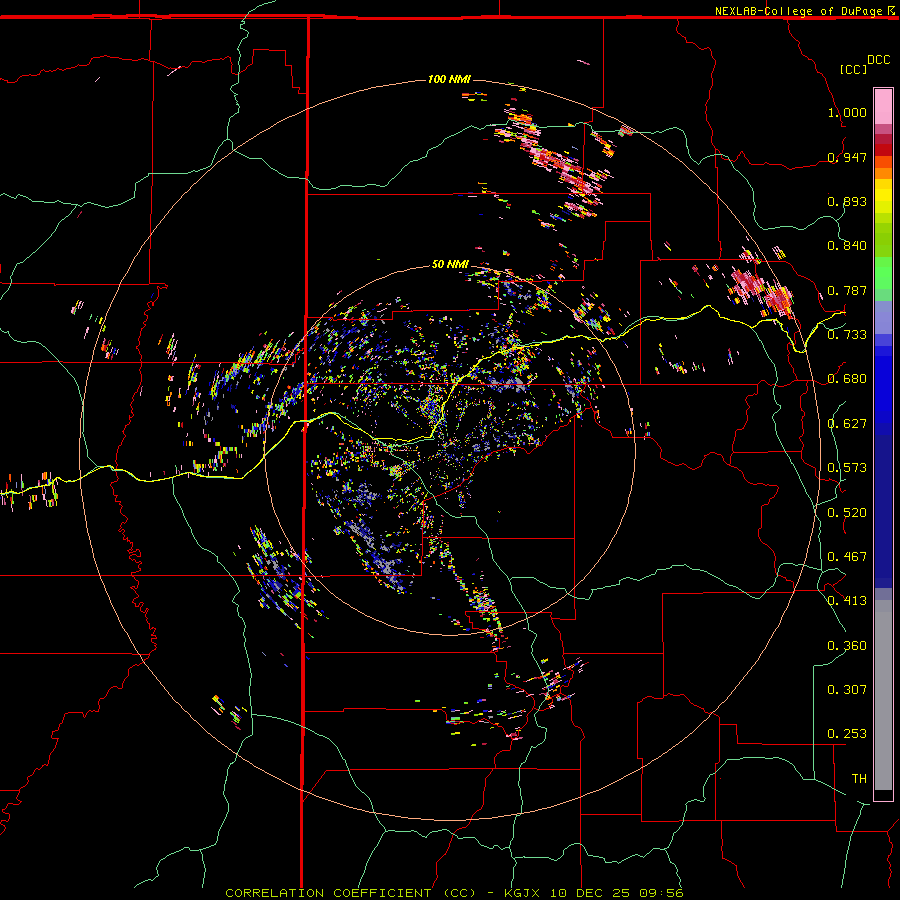This screenshot has height=900, width=900.
Task: Click the 0.573 scale value
Action: tap(847, 468)
